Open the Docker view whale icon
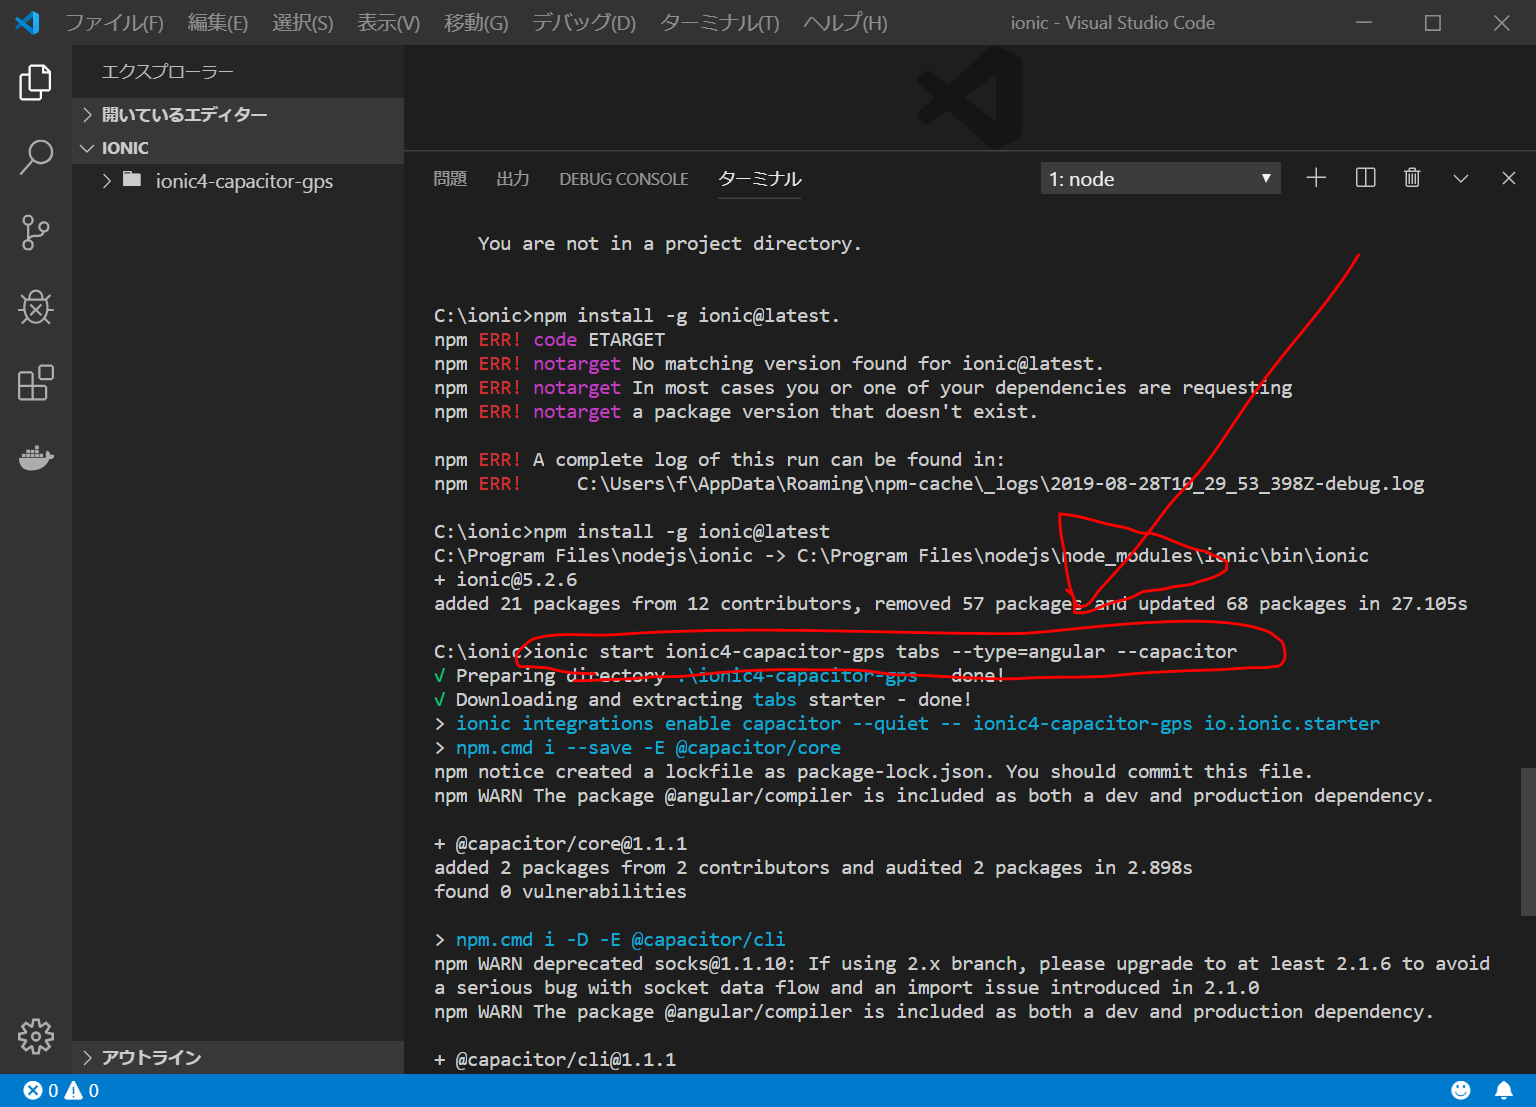1536x1107 pixels. (x=36, y=458)
